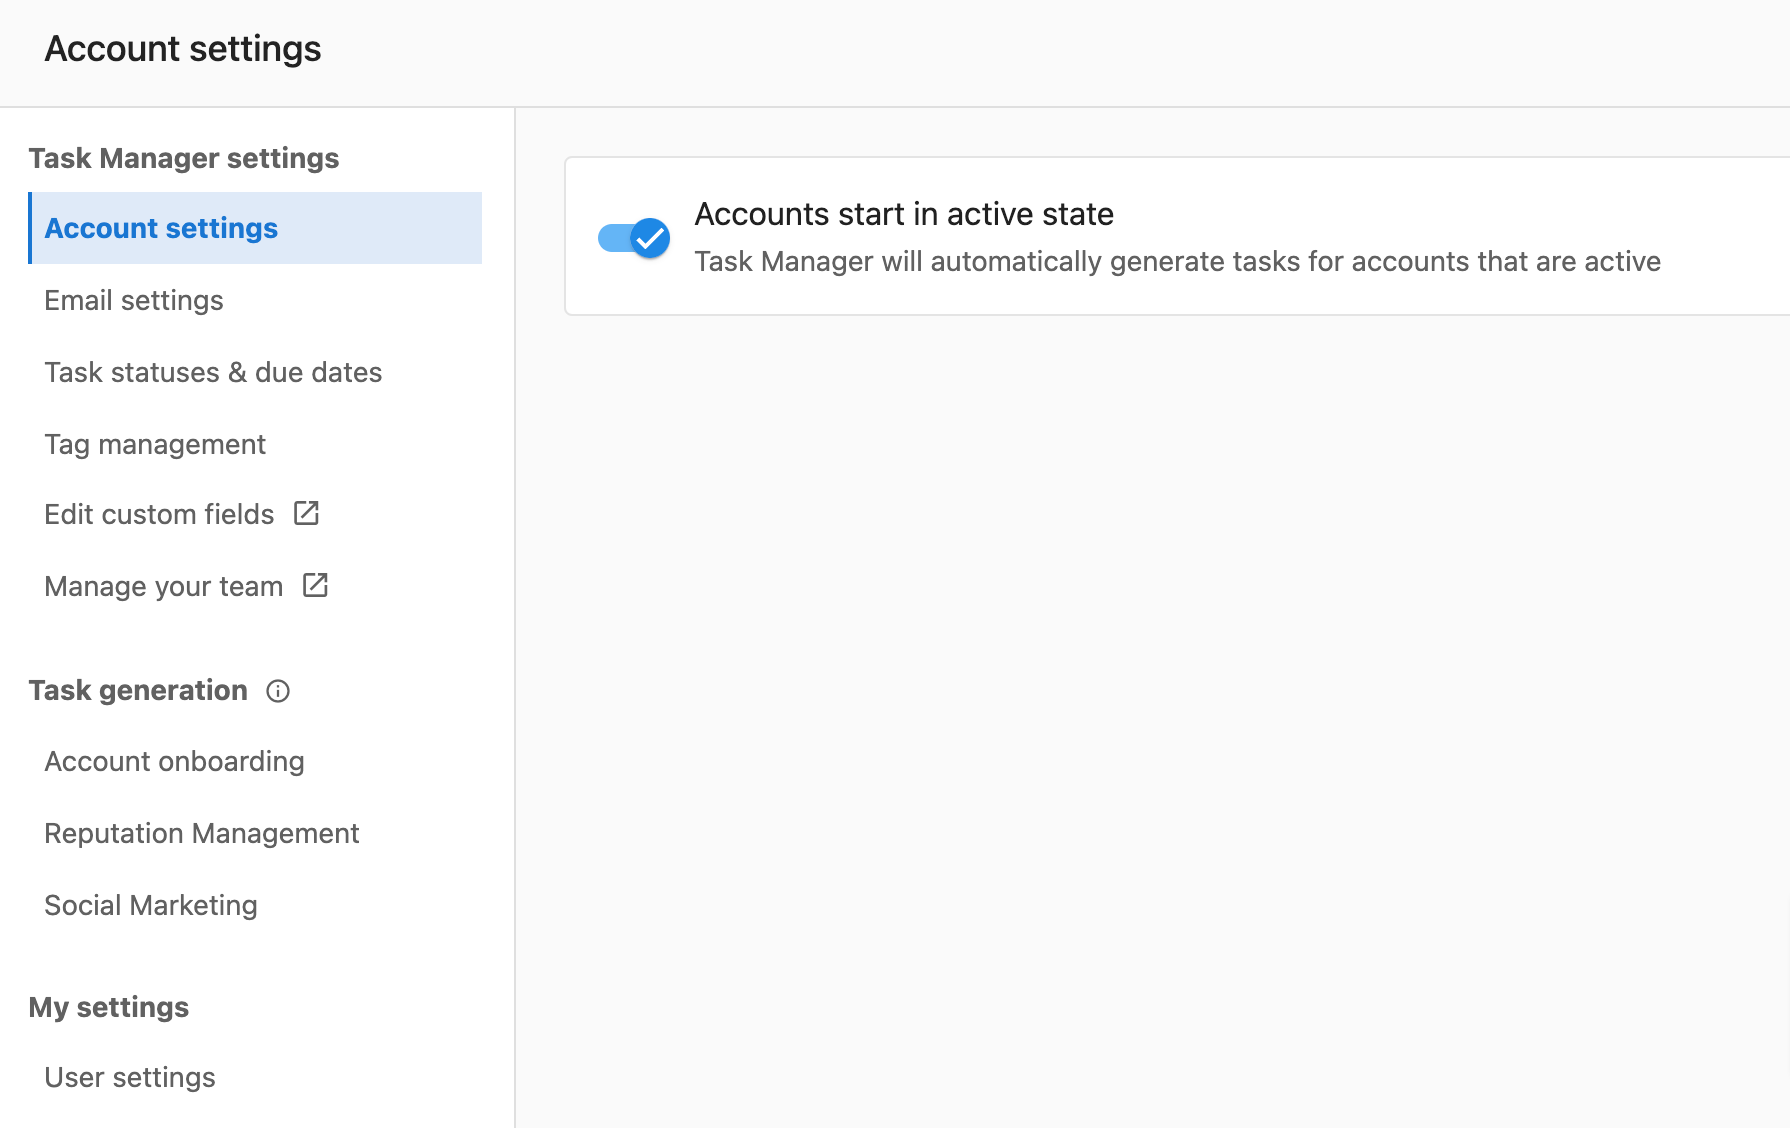Select Reputation Management in sidebar
The height and width of the screenshot is (1128, 1790).
[202, 833]
